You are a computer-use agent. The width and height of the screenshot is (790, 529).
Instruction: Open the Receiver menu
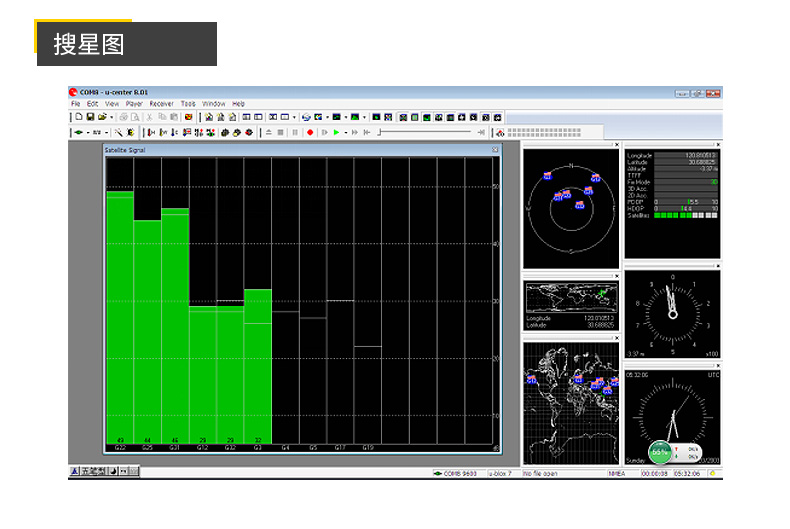161,103
